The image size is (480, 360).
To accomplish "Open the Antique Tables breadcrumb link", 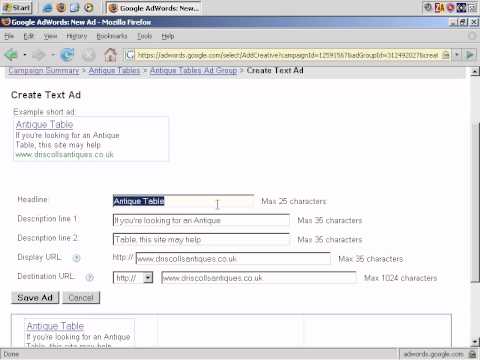I will tap(114, 71).
